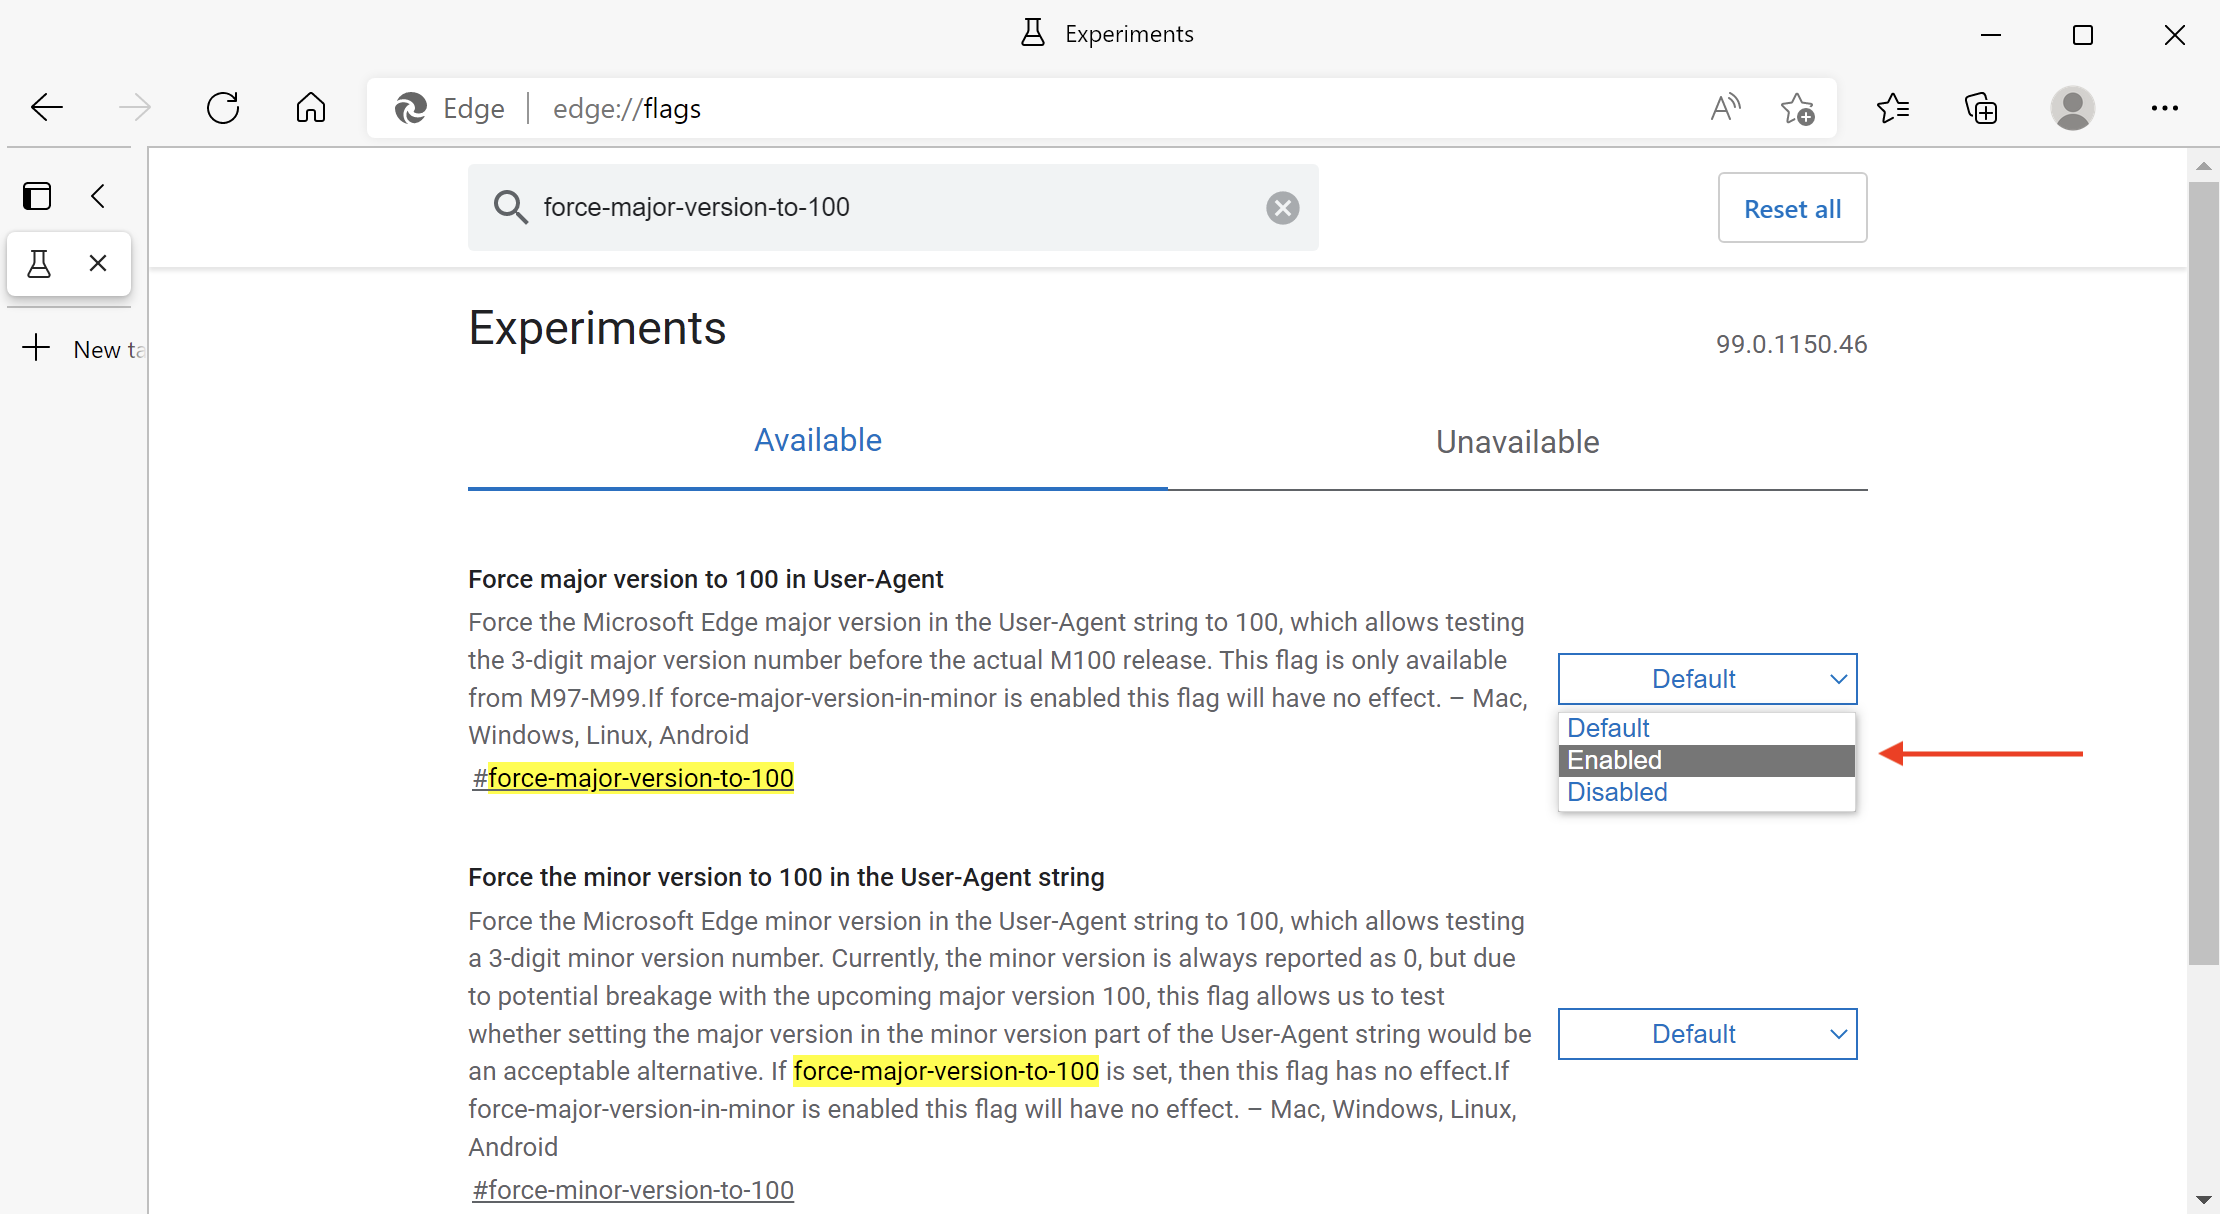Go to Home via house icon
Image resolution: width=2220 pixels, height=1214 pixels.
pos(310,108)
